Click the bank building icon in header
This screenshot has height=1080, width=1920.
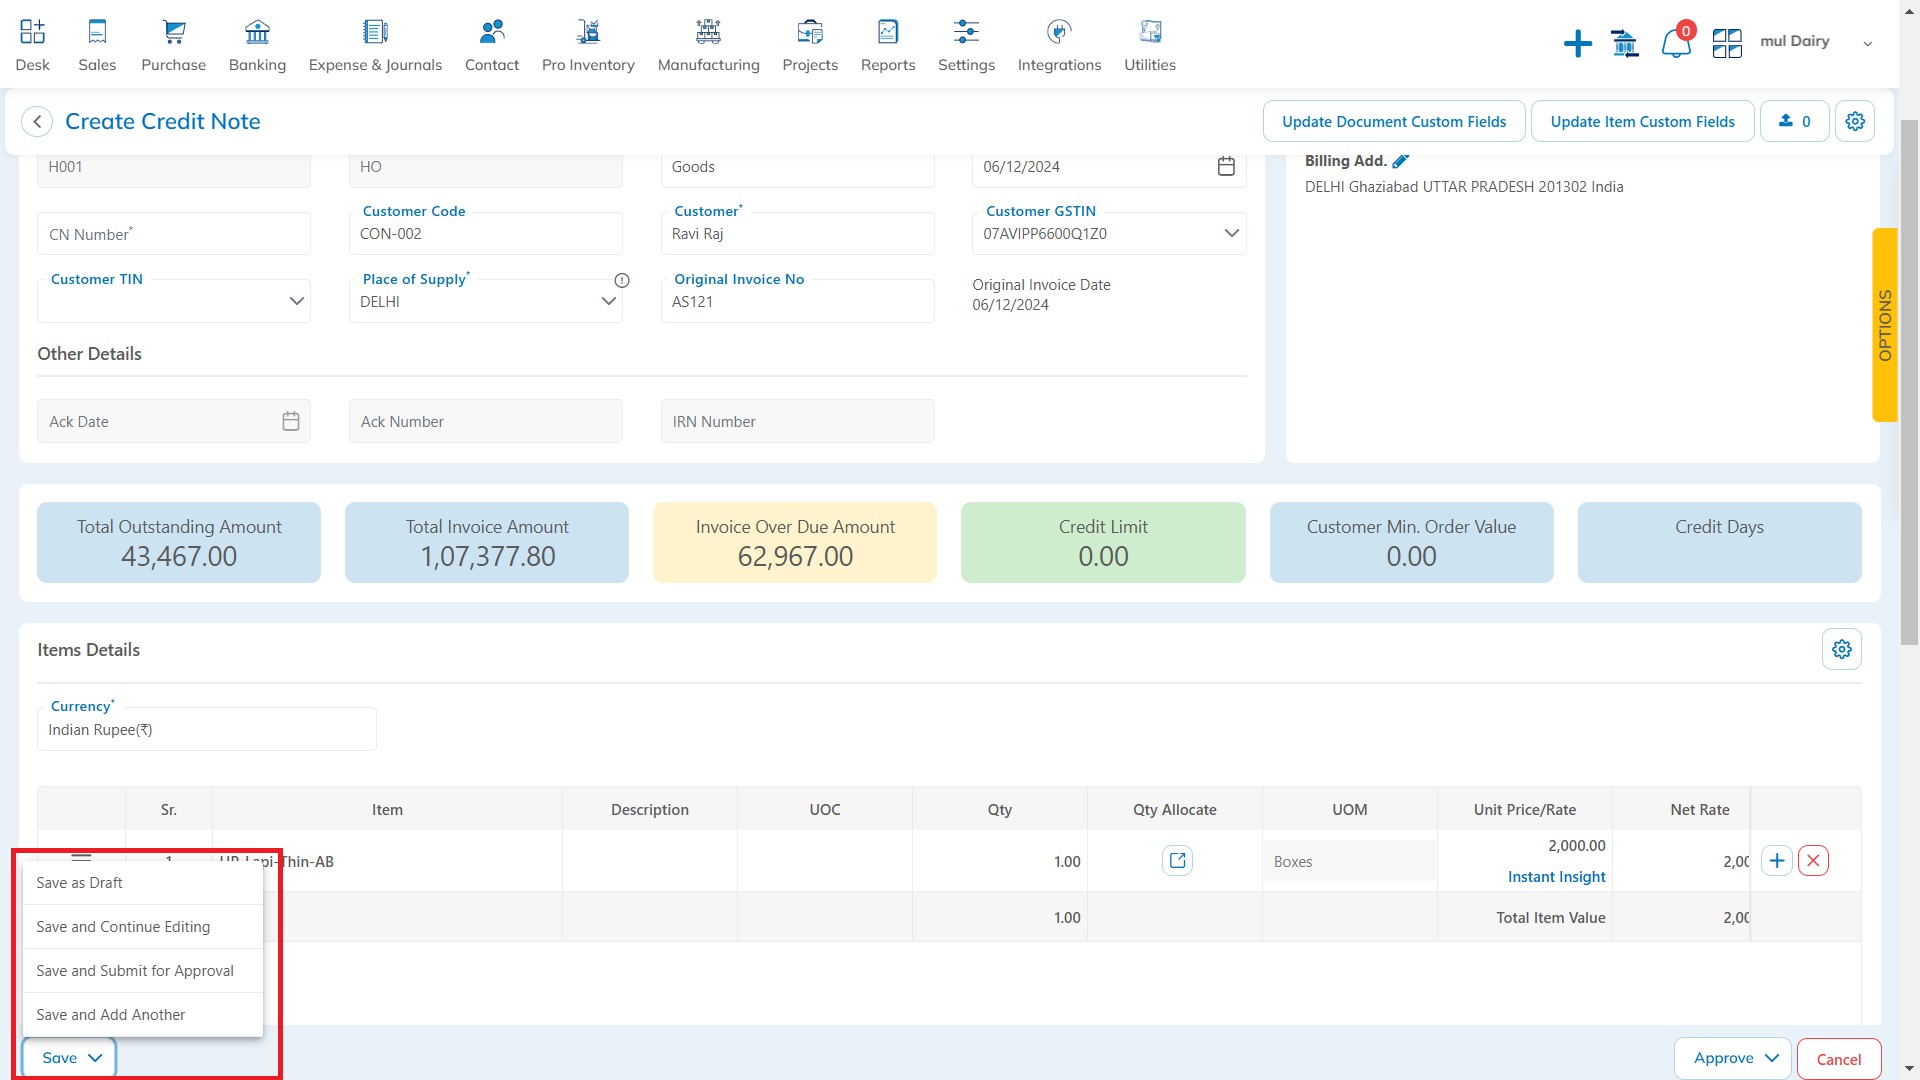pyautogui.click(x=1625, y=43)
